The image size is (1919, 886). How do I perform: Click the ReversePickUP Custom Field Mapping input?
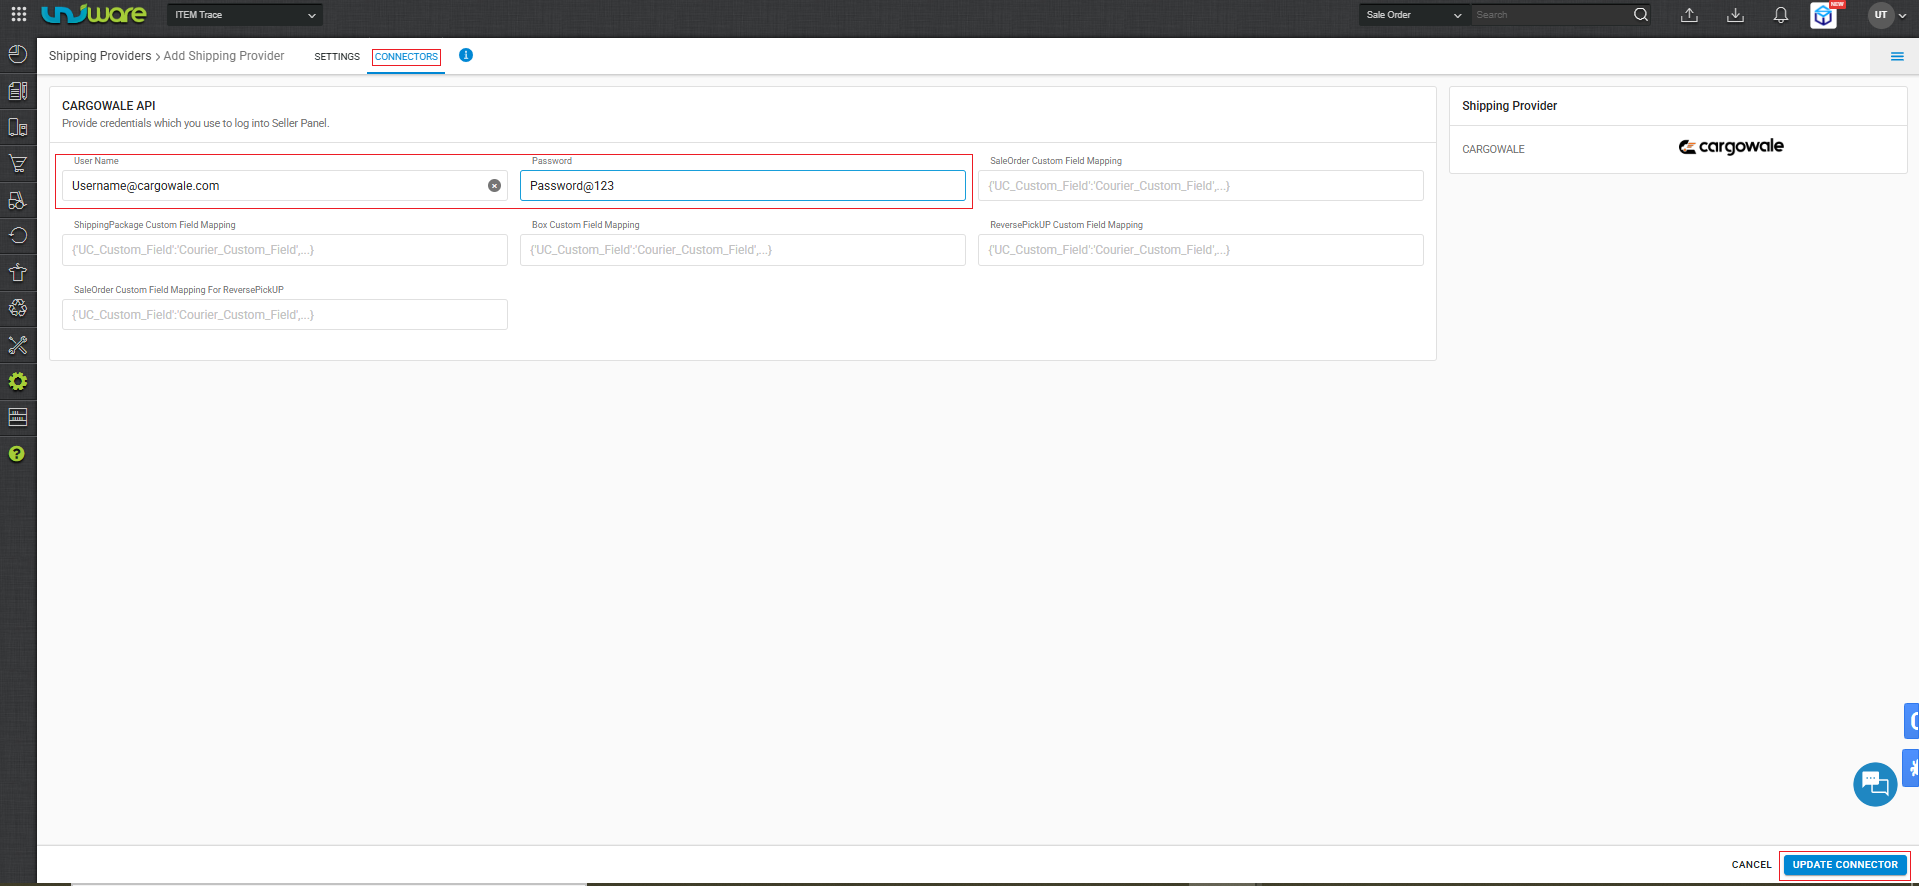click(x=1201, y=250)
